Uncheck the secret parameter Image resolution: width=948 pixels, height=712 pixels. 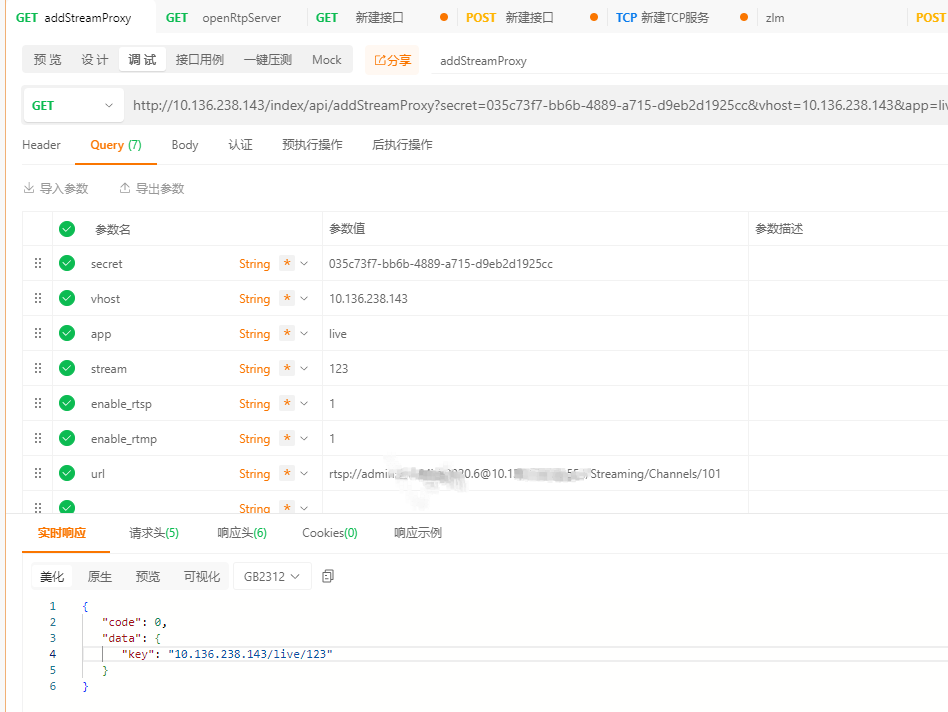point(67,263)
